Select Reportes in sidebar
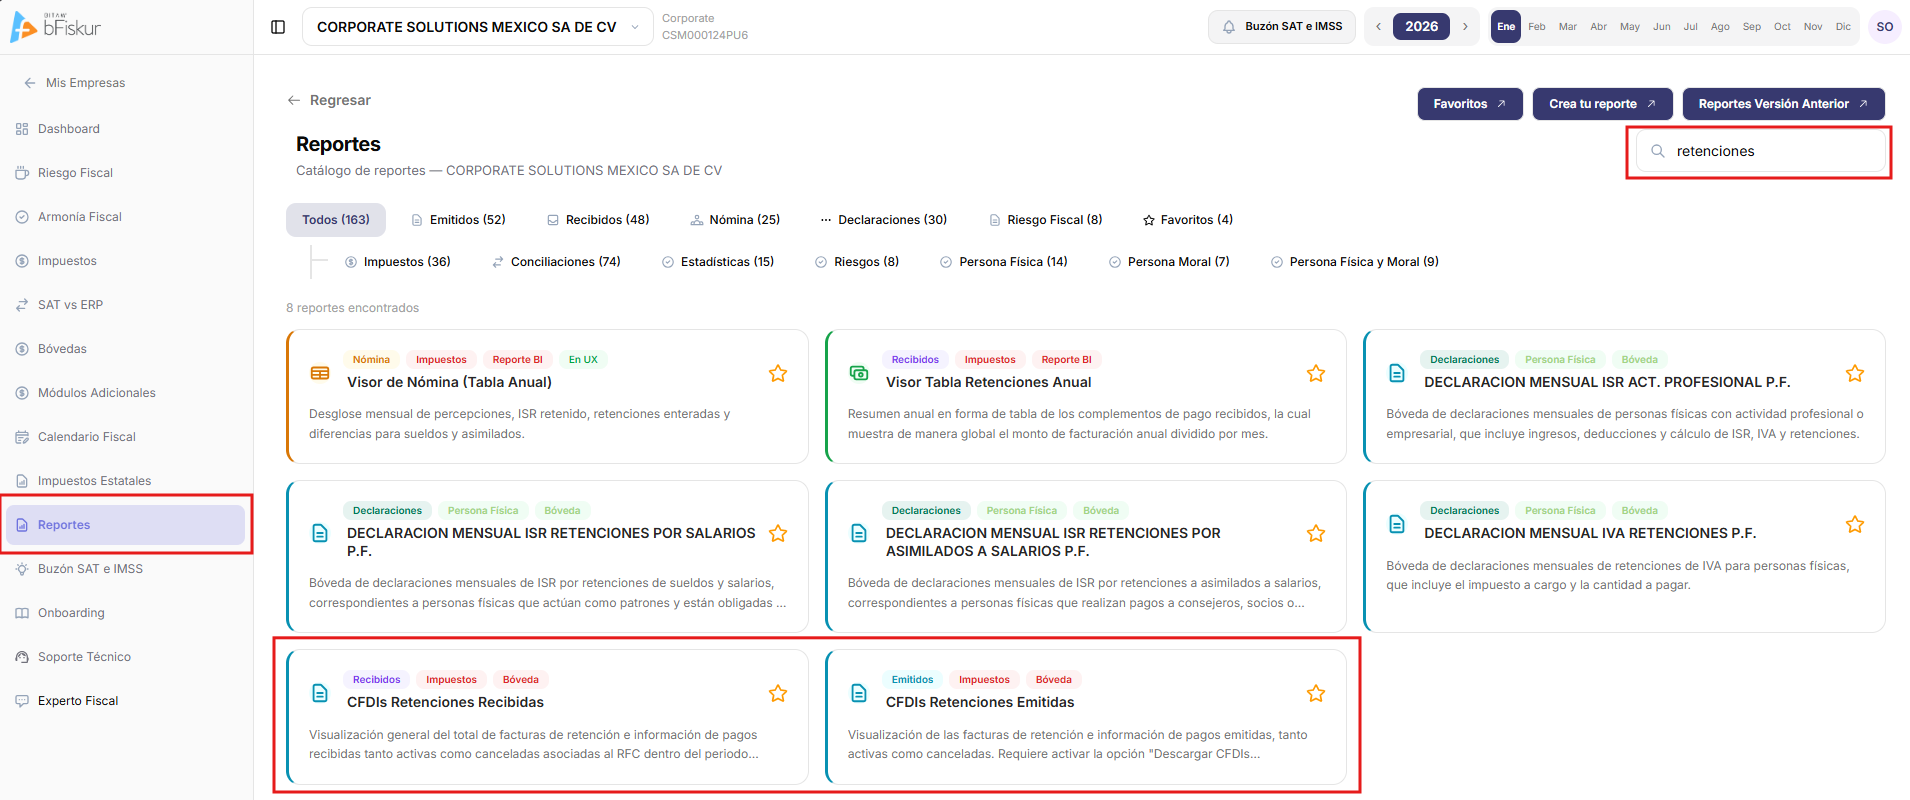Viewport: 1910px width, 800px height. point(126,525)
